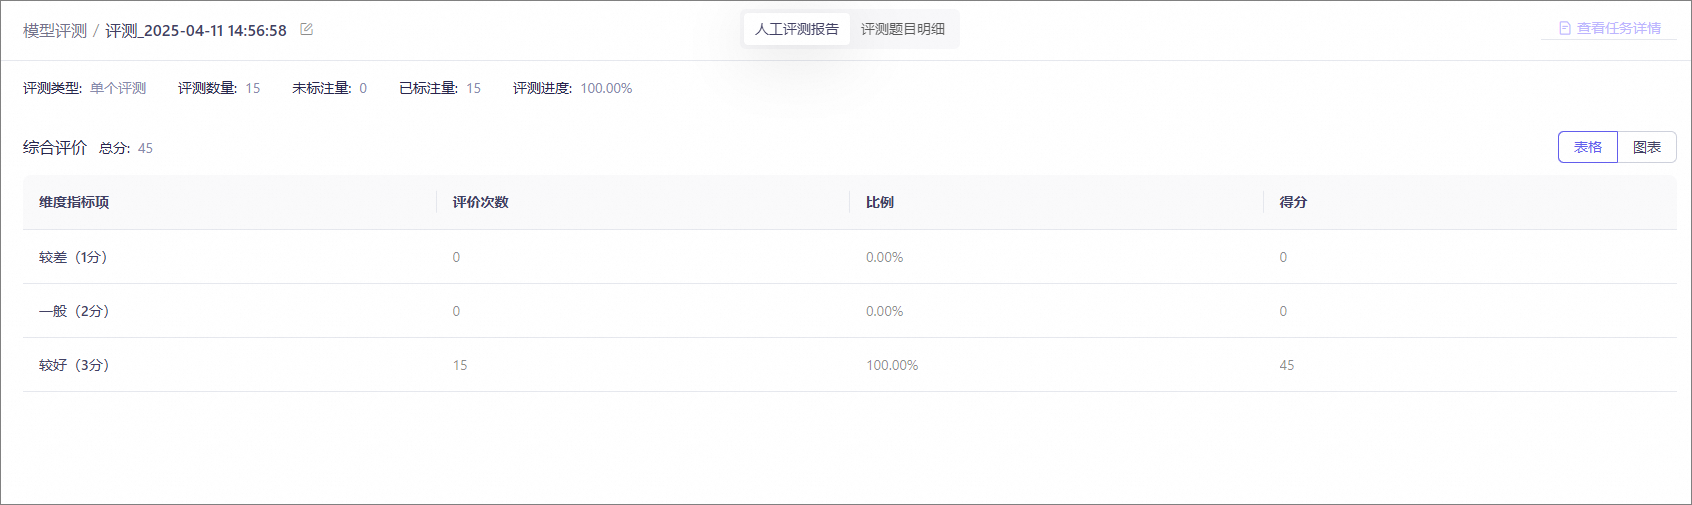Select the 一般（2分）row label
Viewport: 1692px width, 505px height.
pyautogui.click(x=74, y=311)
